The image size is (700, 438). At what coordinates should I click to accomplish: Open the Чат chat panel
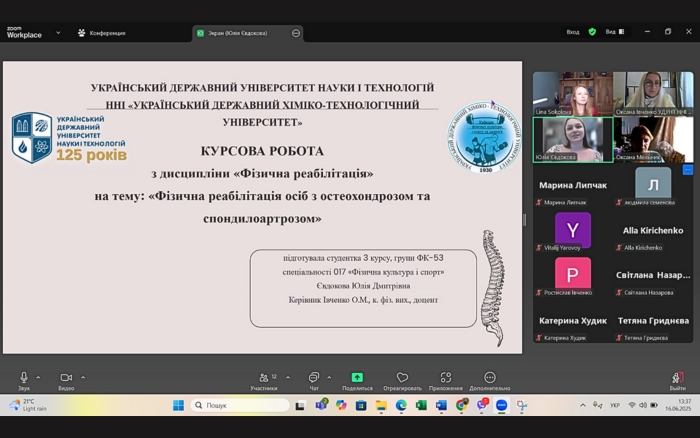click(314, 380)
